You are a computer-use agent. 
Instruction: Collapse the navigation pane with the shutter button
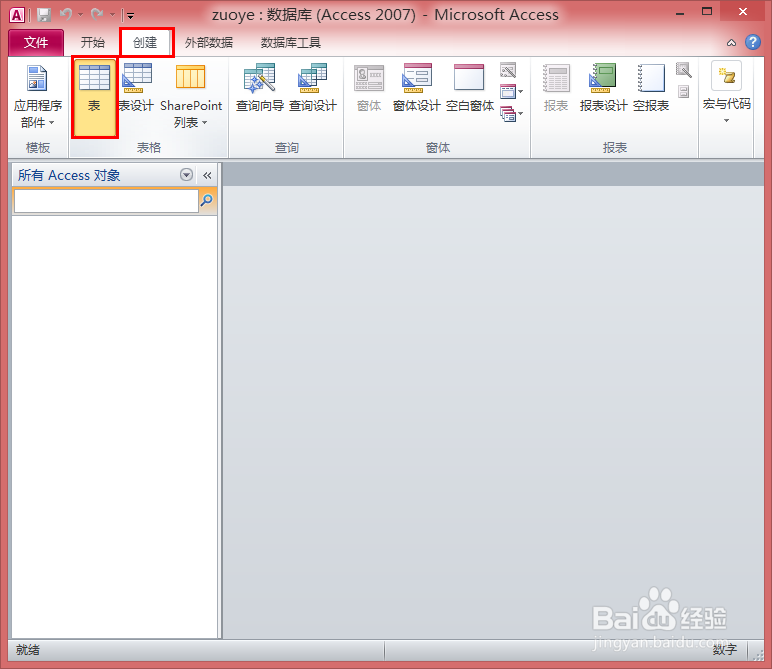point(207,175)
